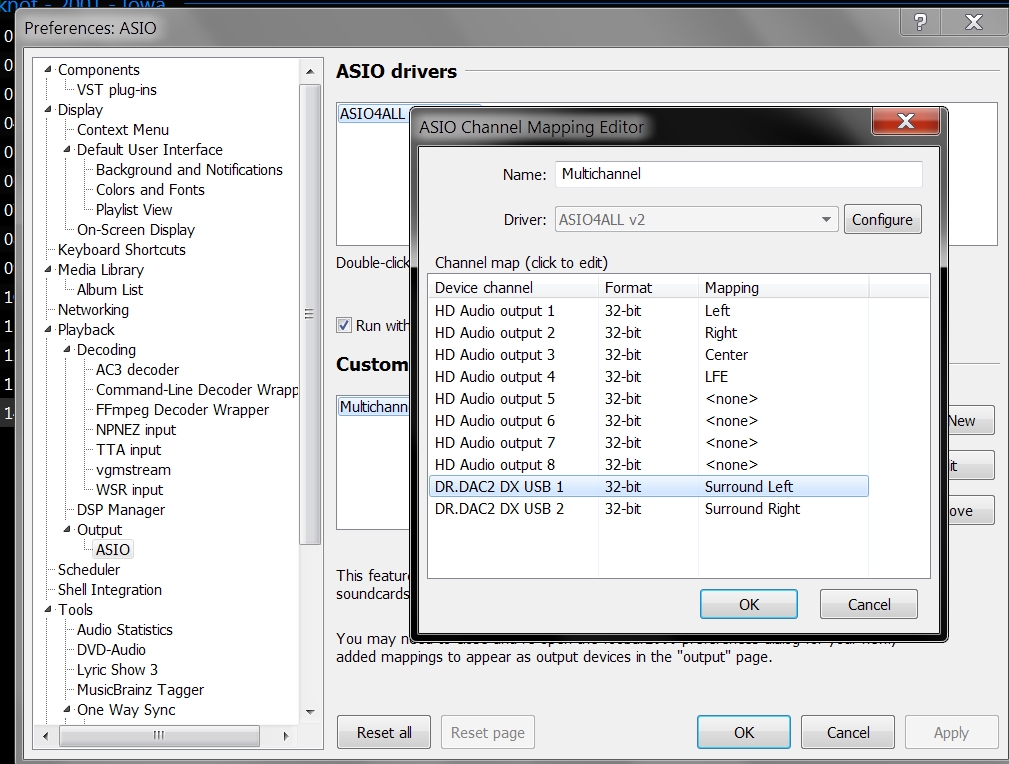The image size is (1009, 764).
Task: Collapse the Playback tree node
Action: click(49, 330)
